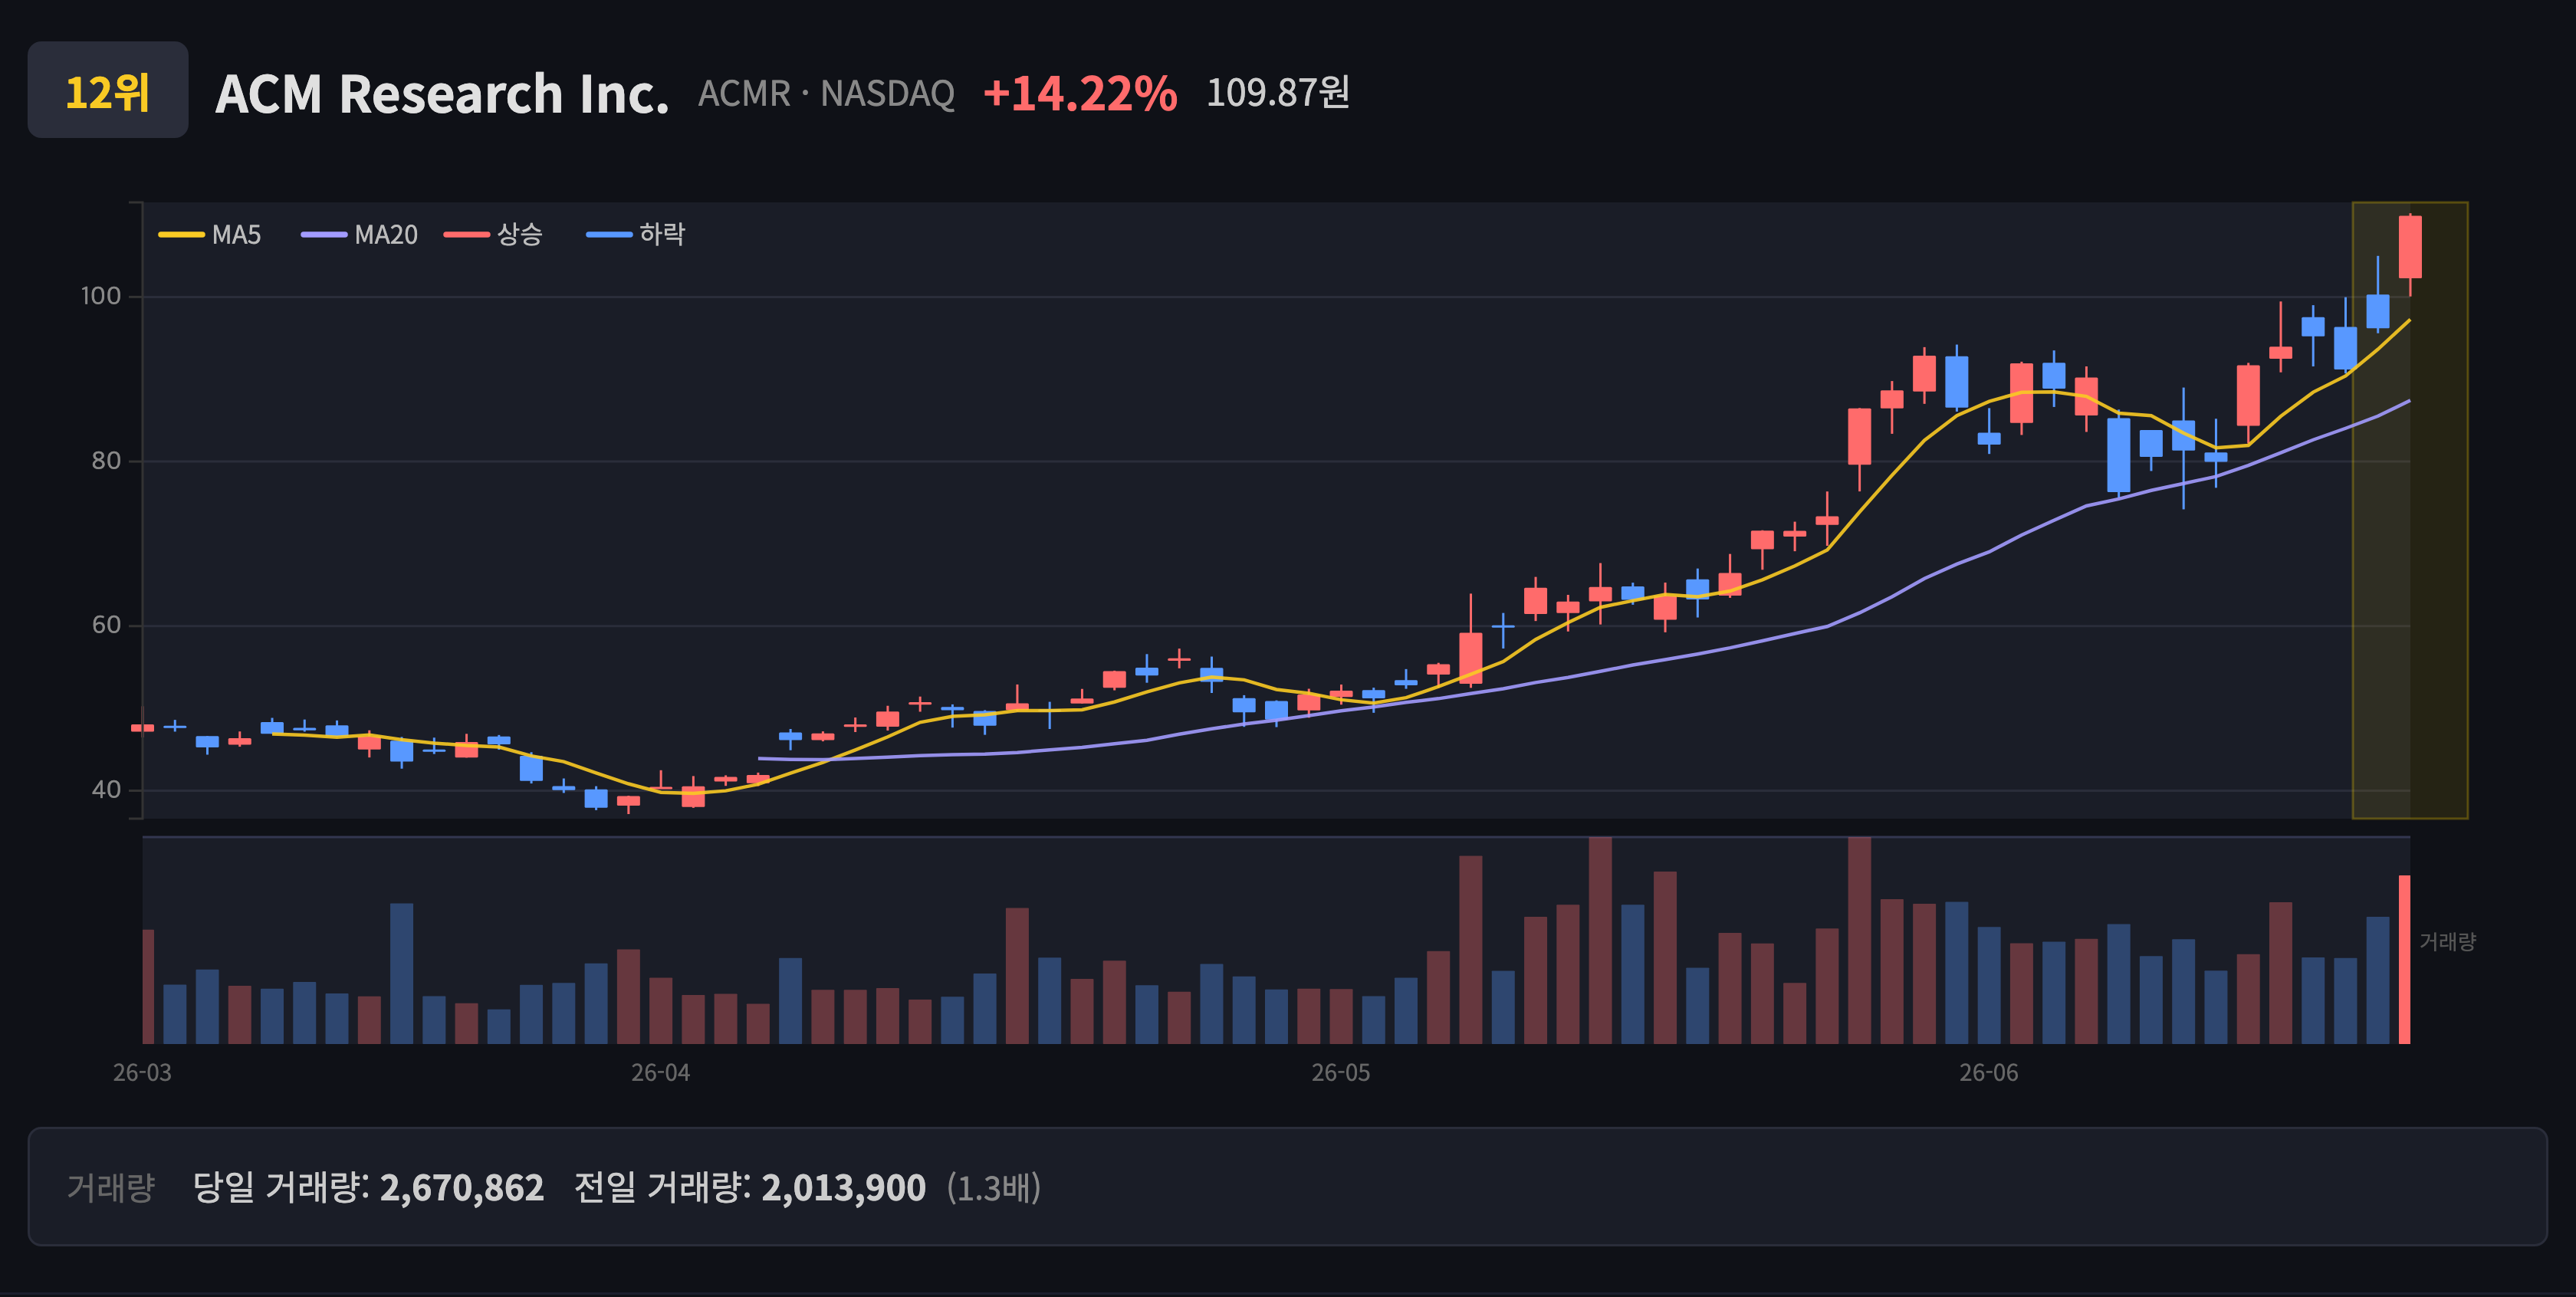Click the 거래량 label beside the volume chart
The image size is (2576, 1297).
coord(2447,941)
